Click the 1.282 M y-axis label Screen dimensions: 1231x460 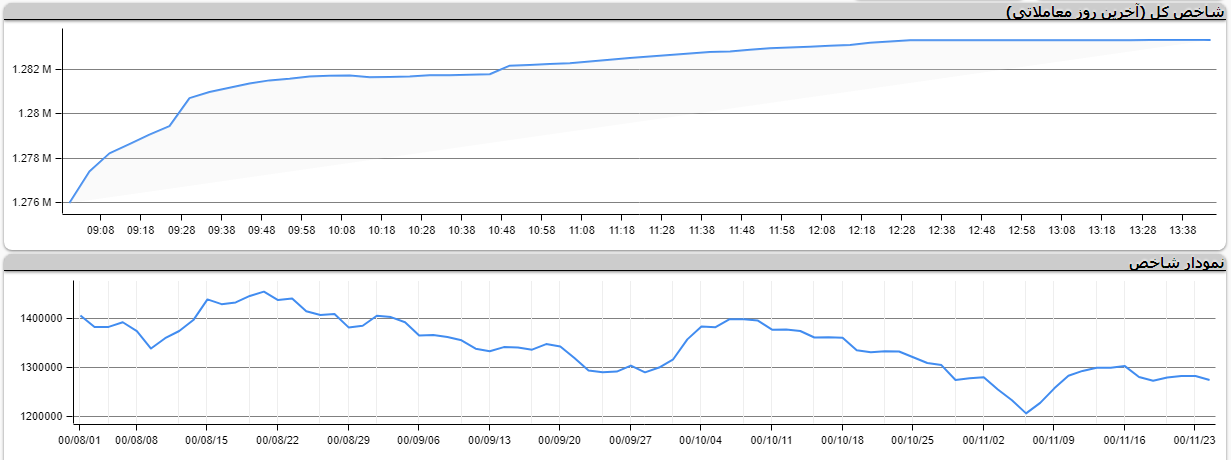pyautogui.click(x=32, y=70)
